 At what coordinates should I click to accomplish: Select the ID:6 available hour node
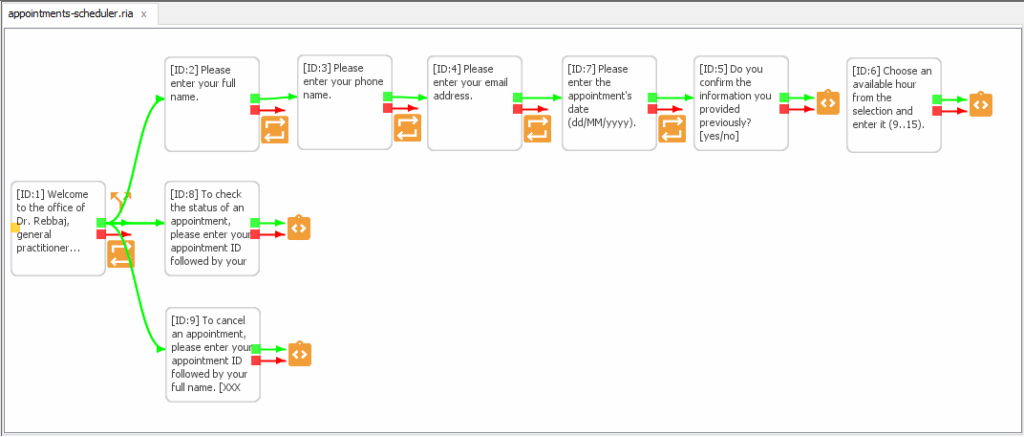pyautogui.click(x=893, y=104)
